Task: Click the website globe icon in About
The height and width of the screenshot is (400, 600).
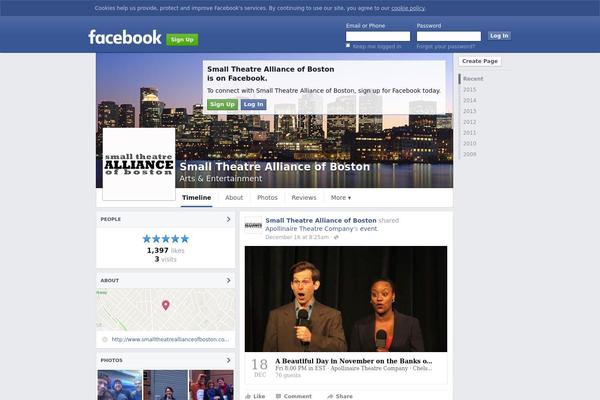Action: (105, 340)
